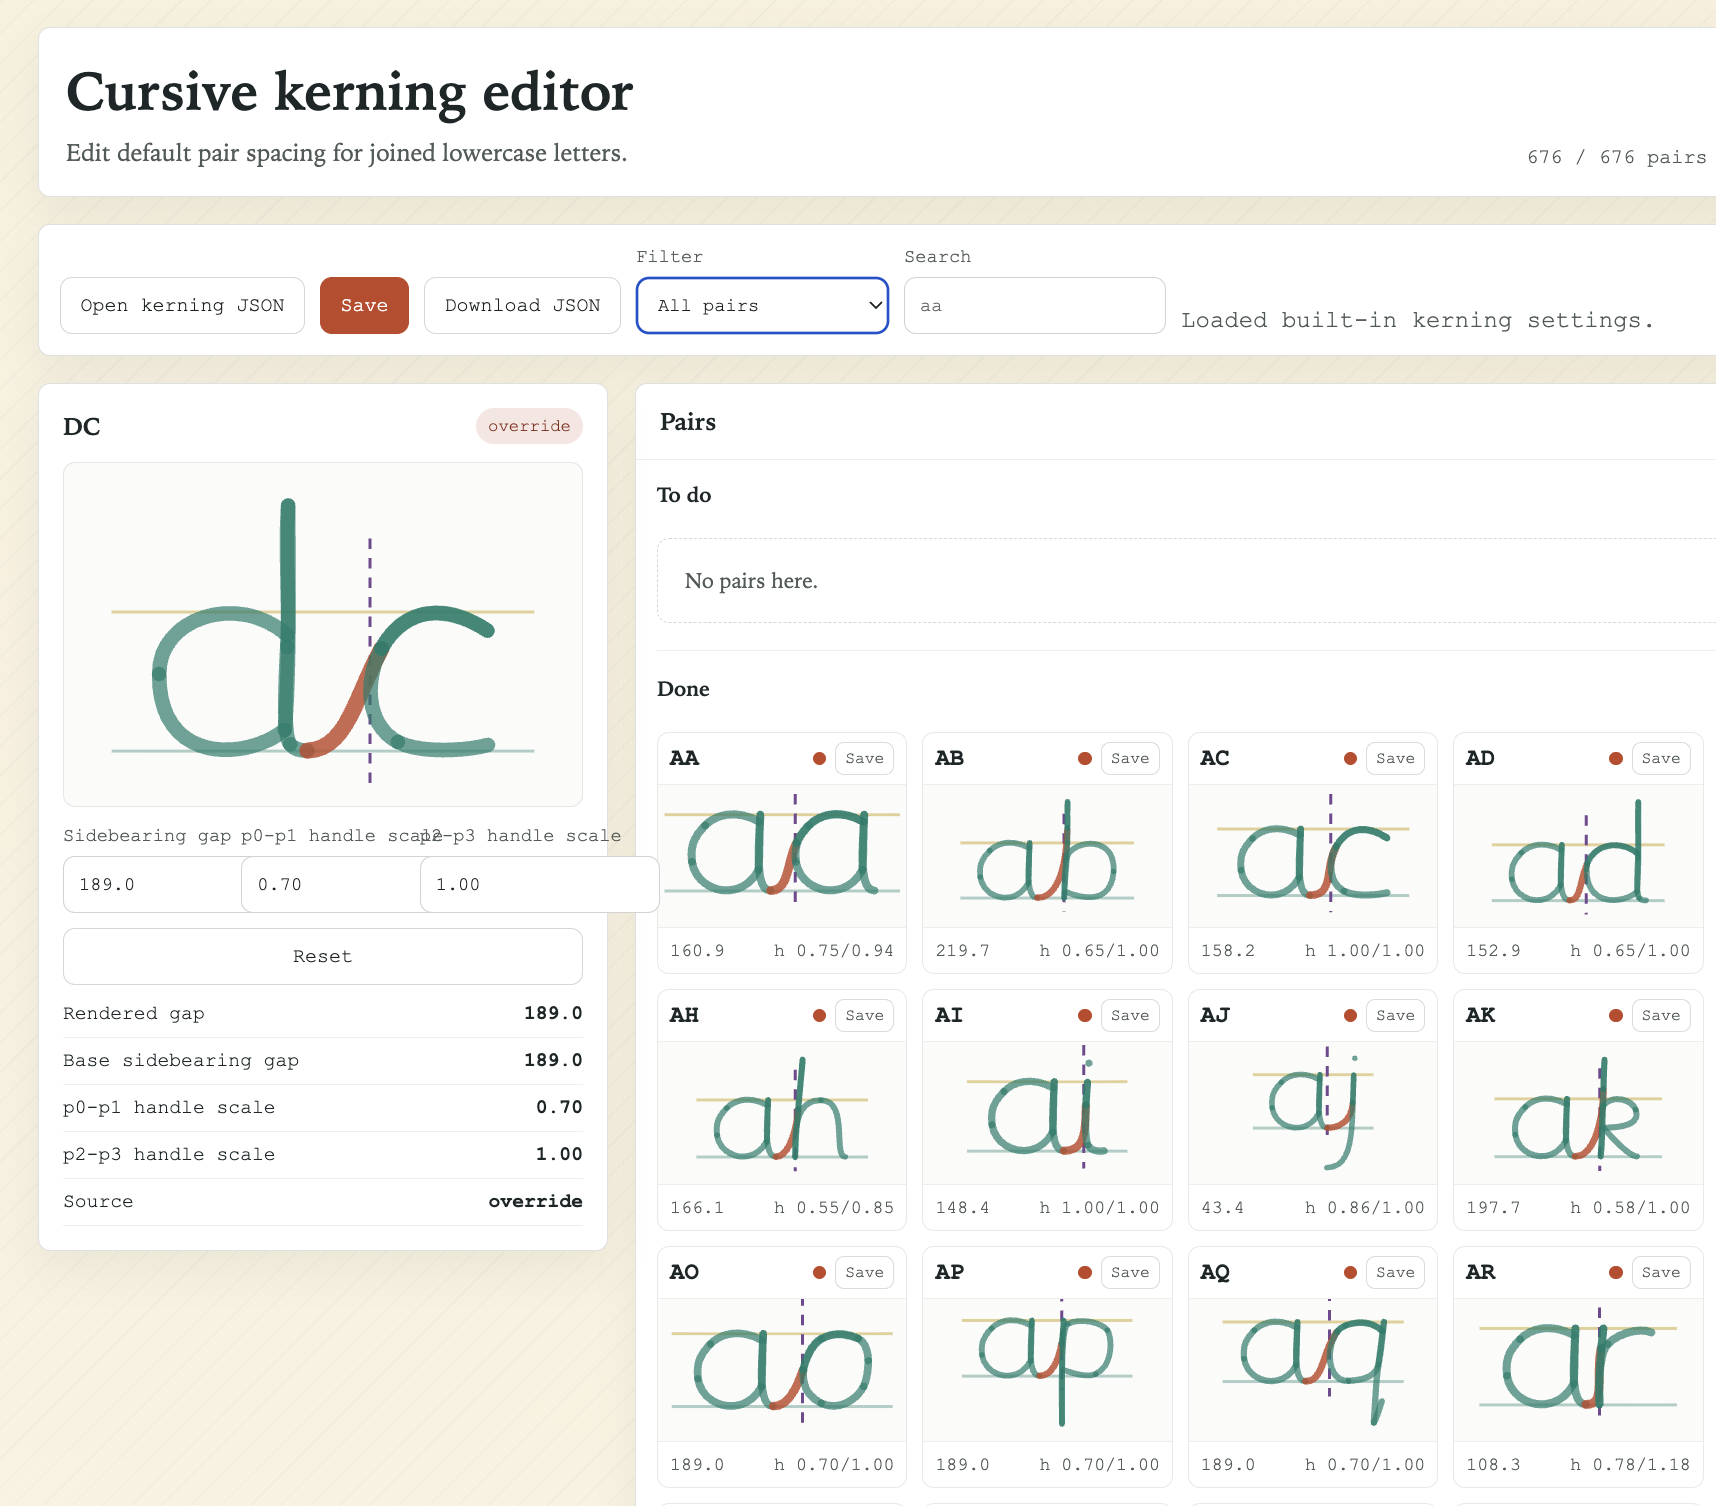Open the All pairs filter dropdown
This screenshot has width=1716, height=1506.
pos(762,306)
